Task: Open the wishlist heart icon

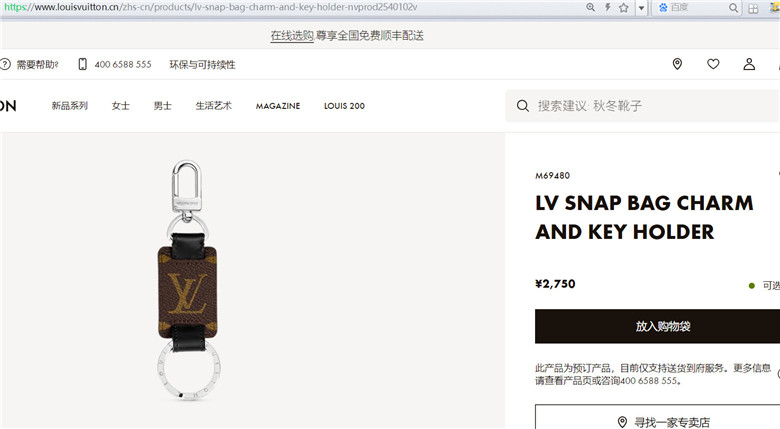Action: [x=713, y=64]
